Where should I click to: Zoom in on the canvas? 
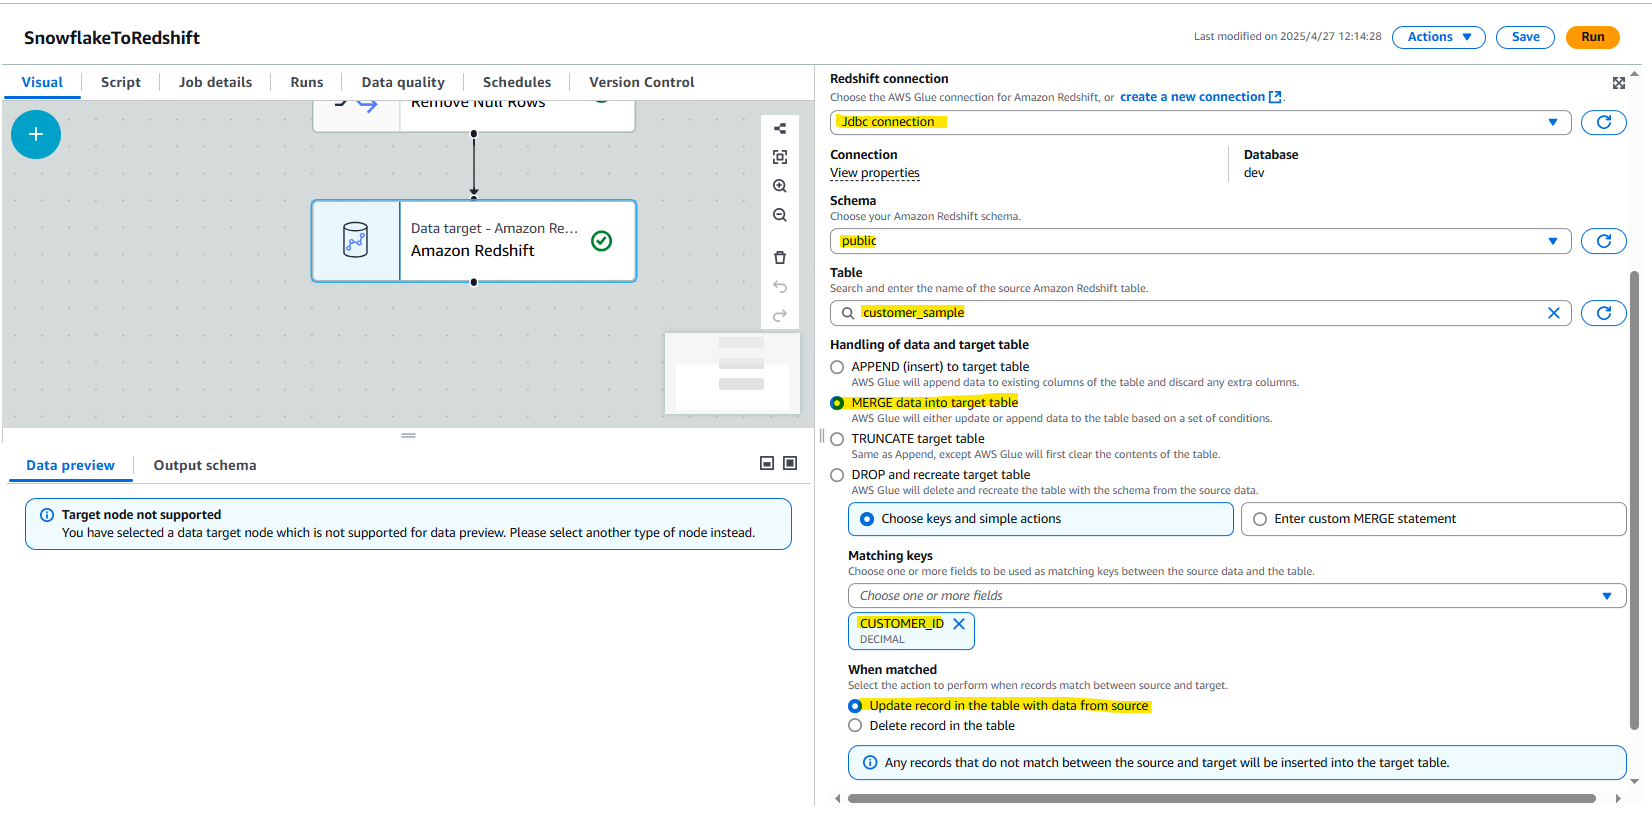pyautogui.click(x=780, y=186)
